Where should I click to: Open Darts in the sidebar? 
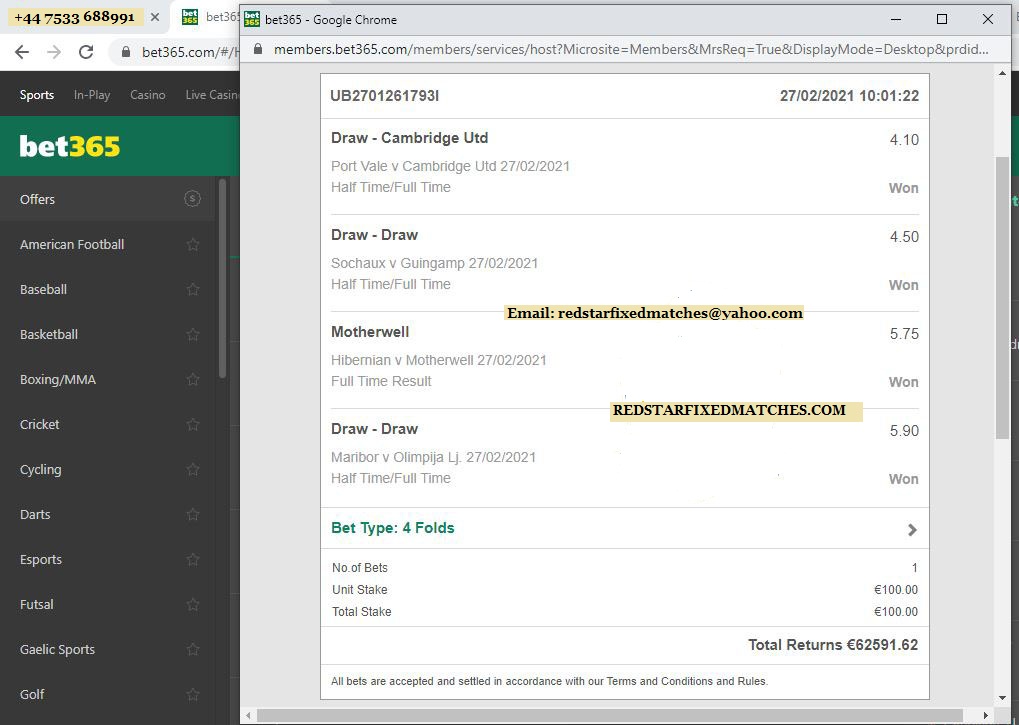pyautogui.click(x=107, y=514)
